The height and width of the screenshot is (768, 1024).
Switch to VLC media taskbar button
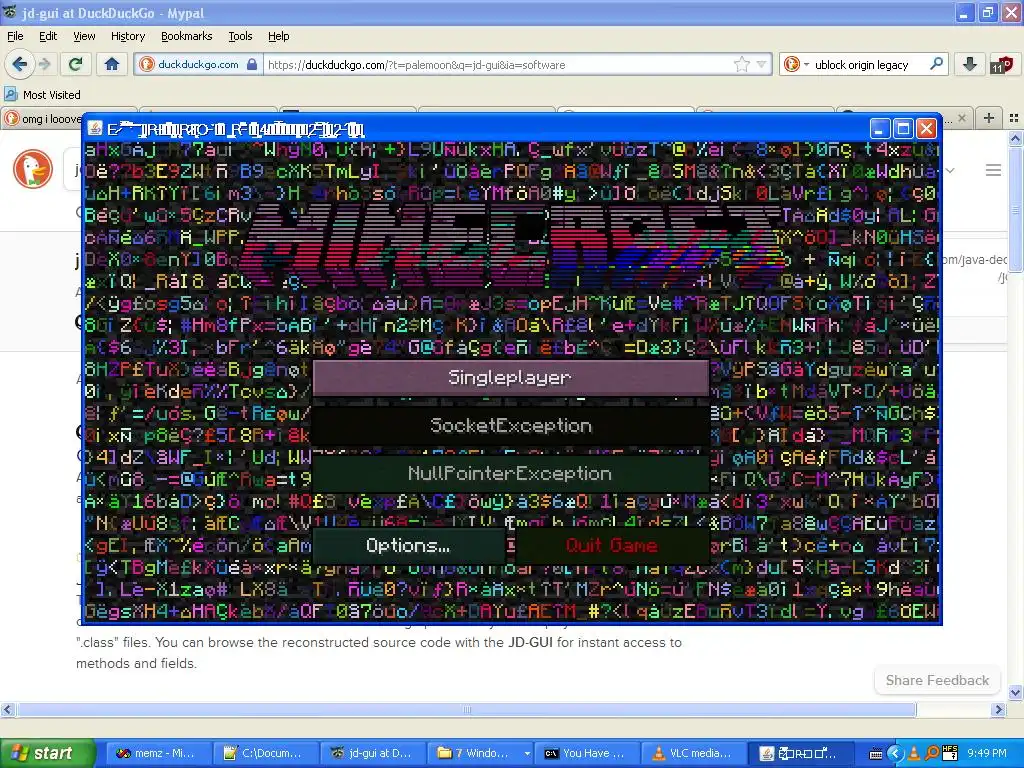[x=695, y=753]
